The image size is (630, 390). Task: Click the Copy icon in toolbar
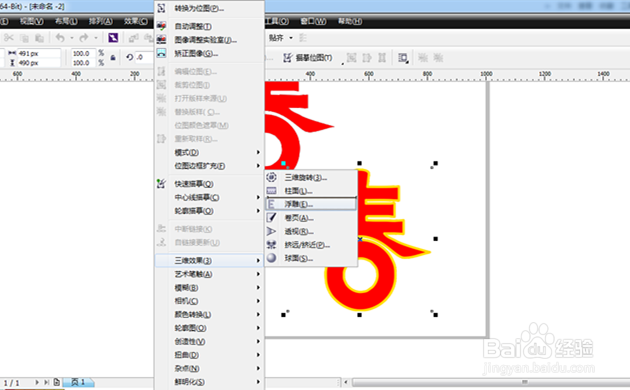click(x=25, y=38)
